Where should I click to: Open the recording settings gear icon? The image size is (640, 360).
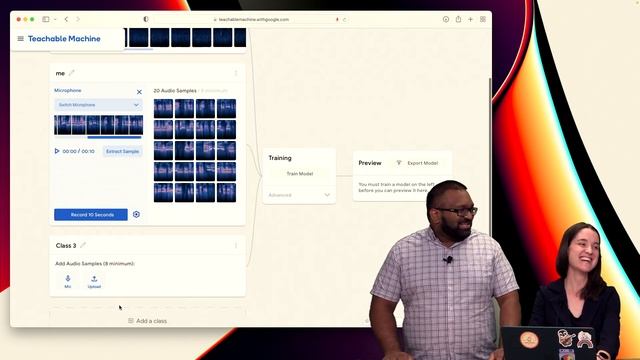pos(136,214)
